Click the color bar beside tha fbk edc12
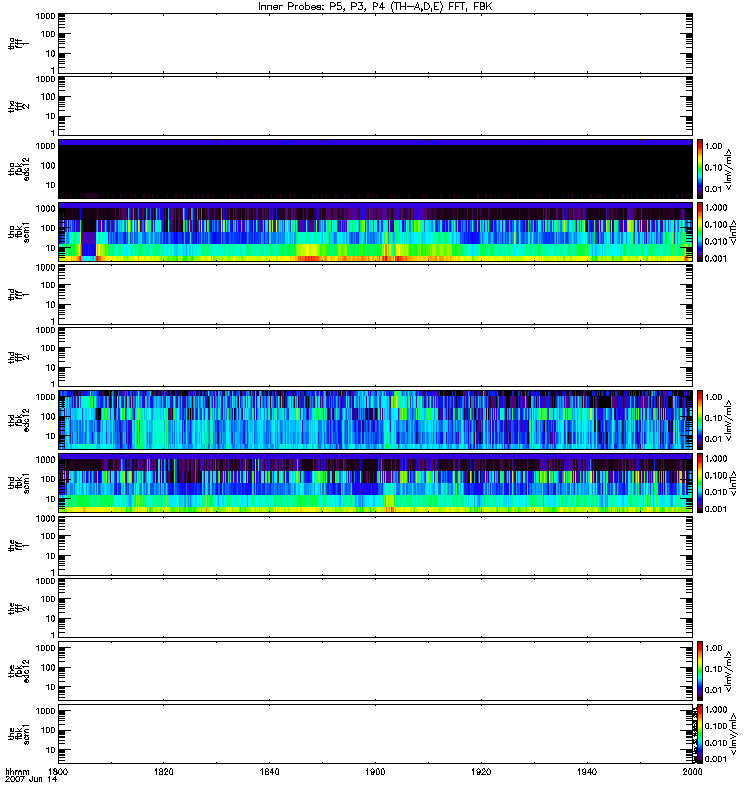Screen dimensions: 750x800 pyautogui.click(x=700, y=169)
